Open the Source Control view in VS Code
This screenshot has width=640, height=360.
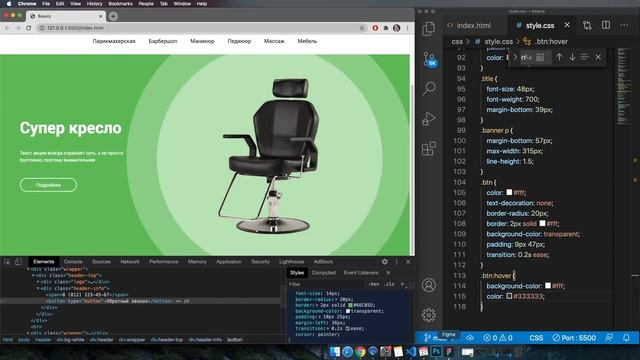[x=429, y=59]
